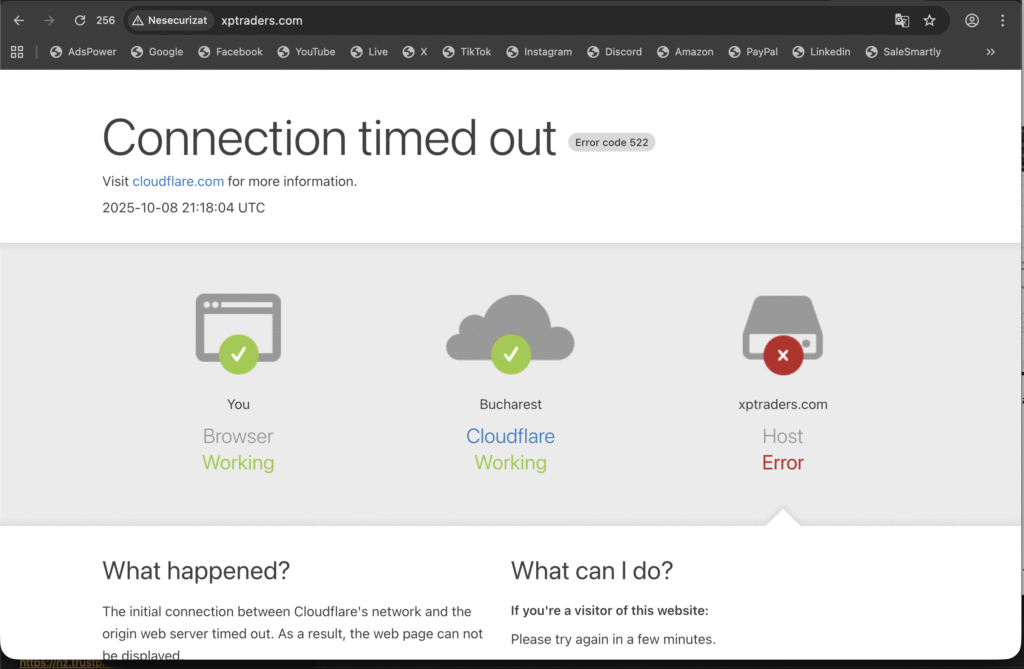Click the blue Cloudflare heading link

coord(510,436)
